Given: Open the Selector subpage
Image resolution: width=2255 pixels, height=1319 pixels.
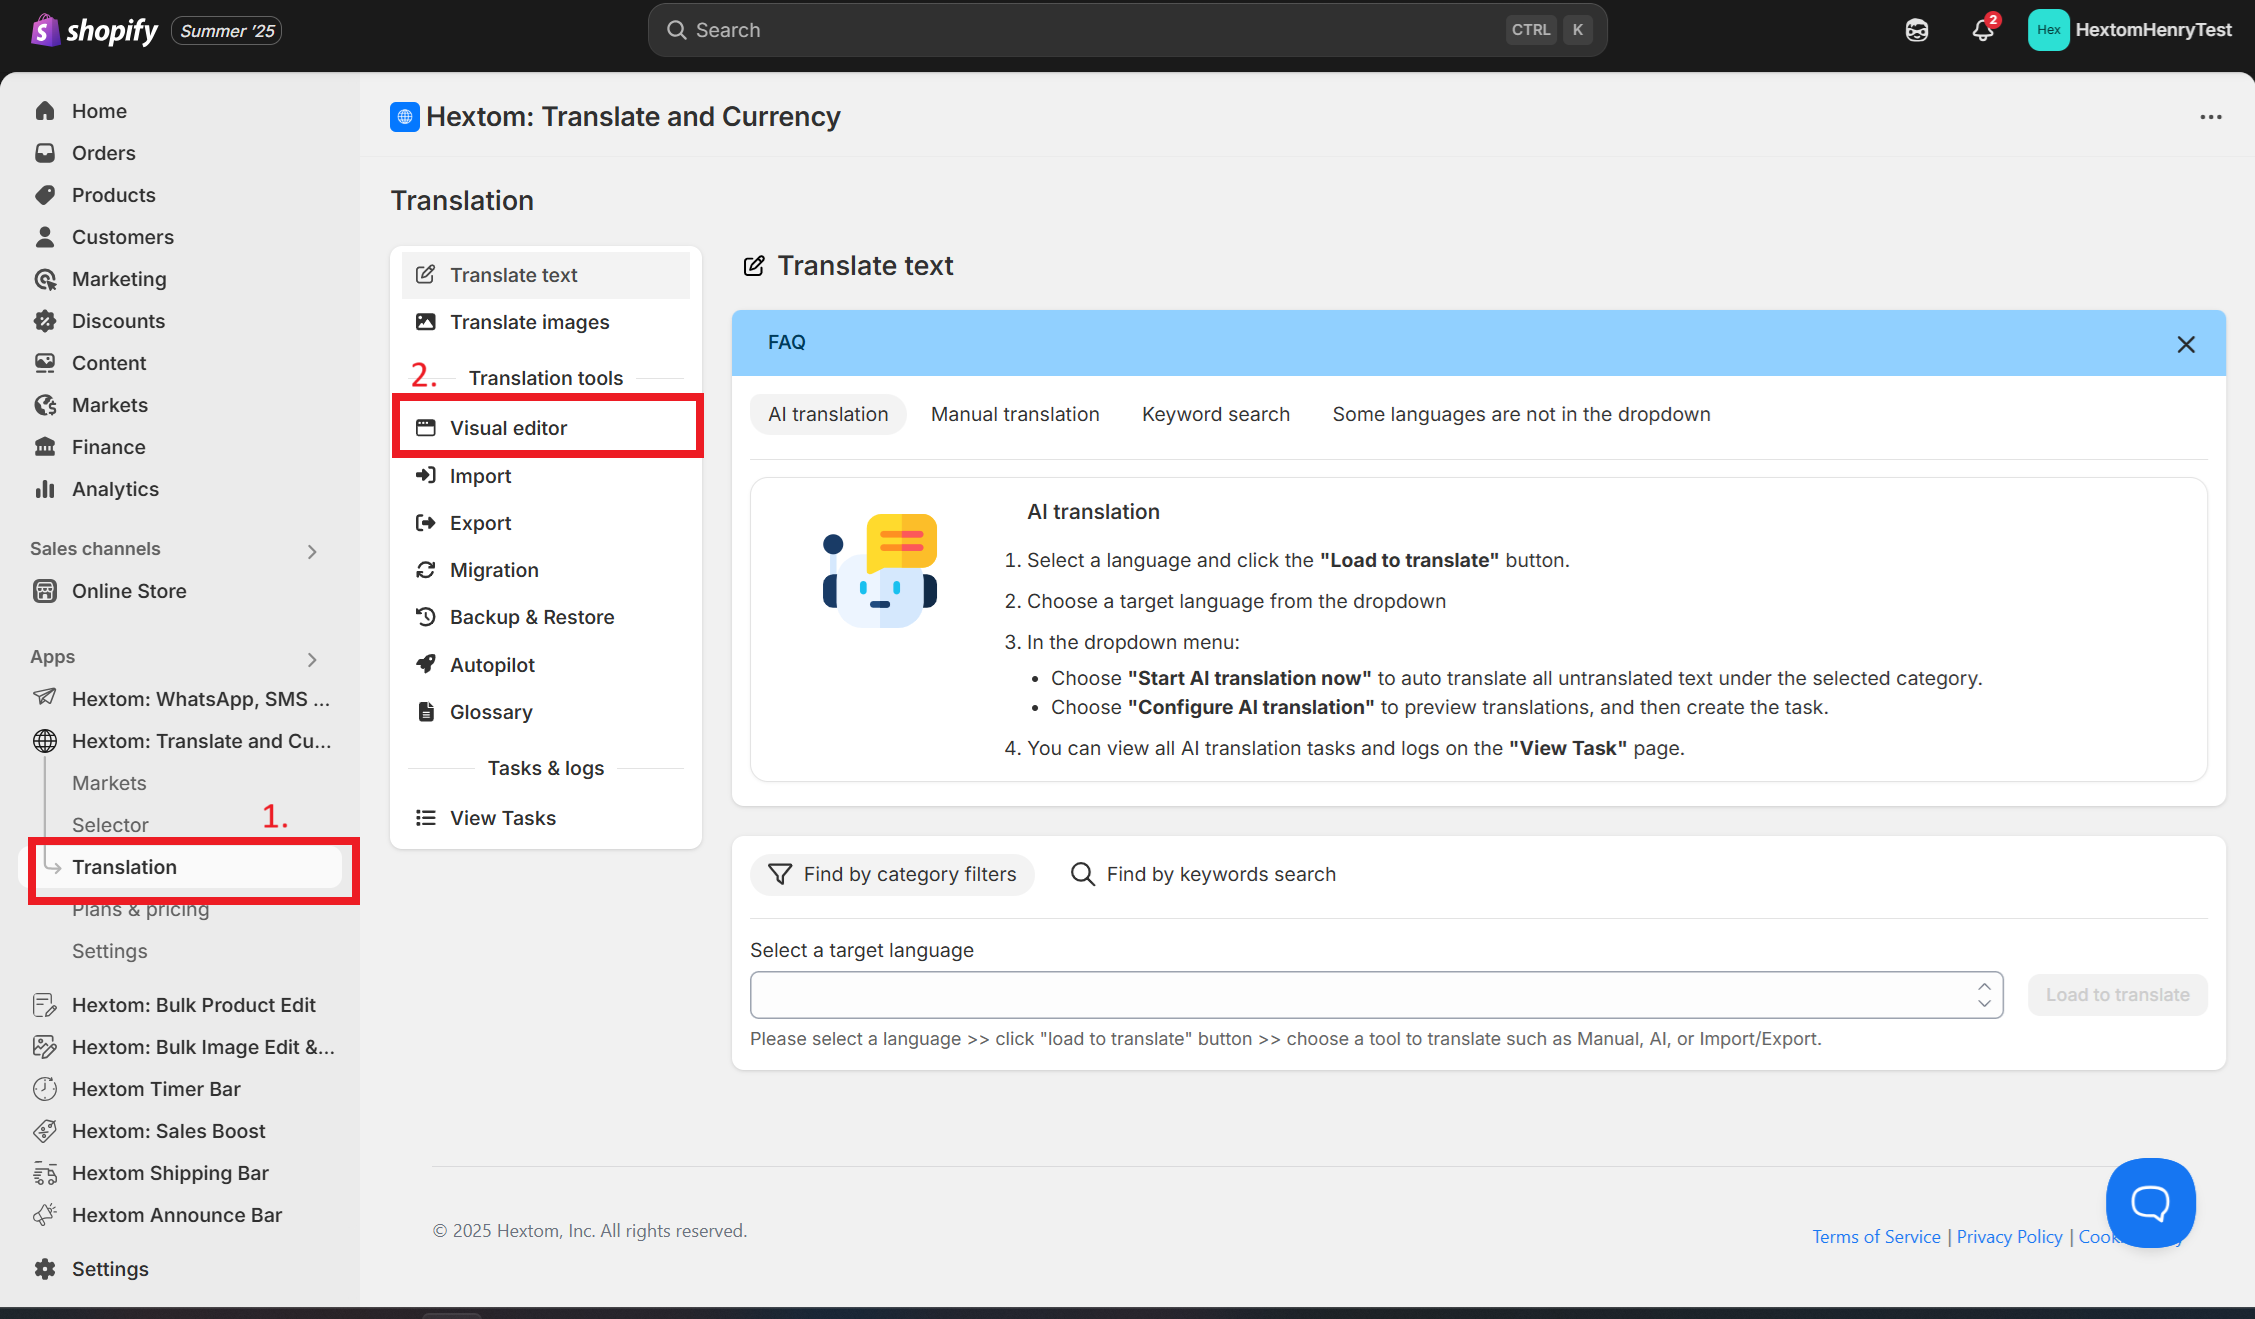Looking at the screenshot, I should (x=110, y=825).
